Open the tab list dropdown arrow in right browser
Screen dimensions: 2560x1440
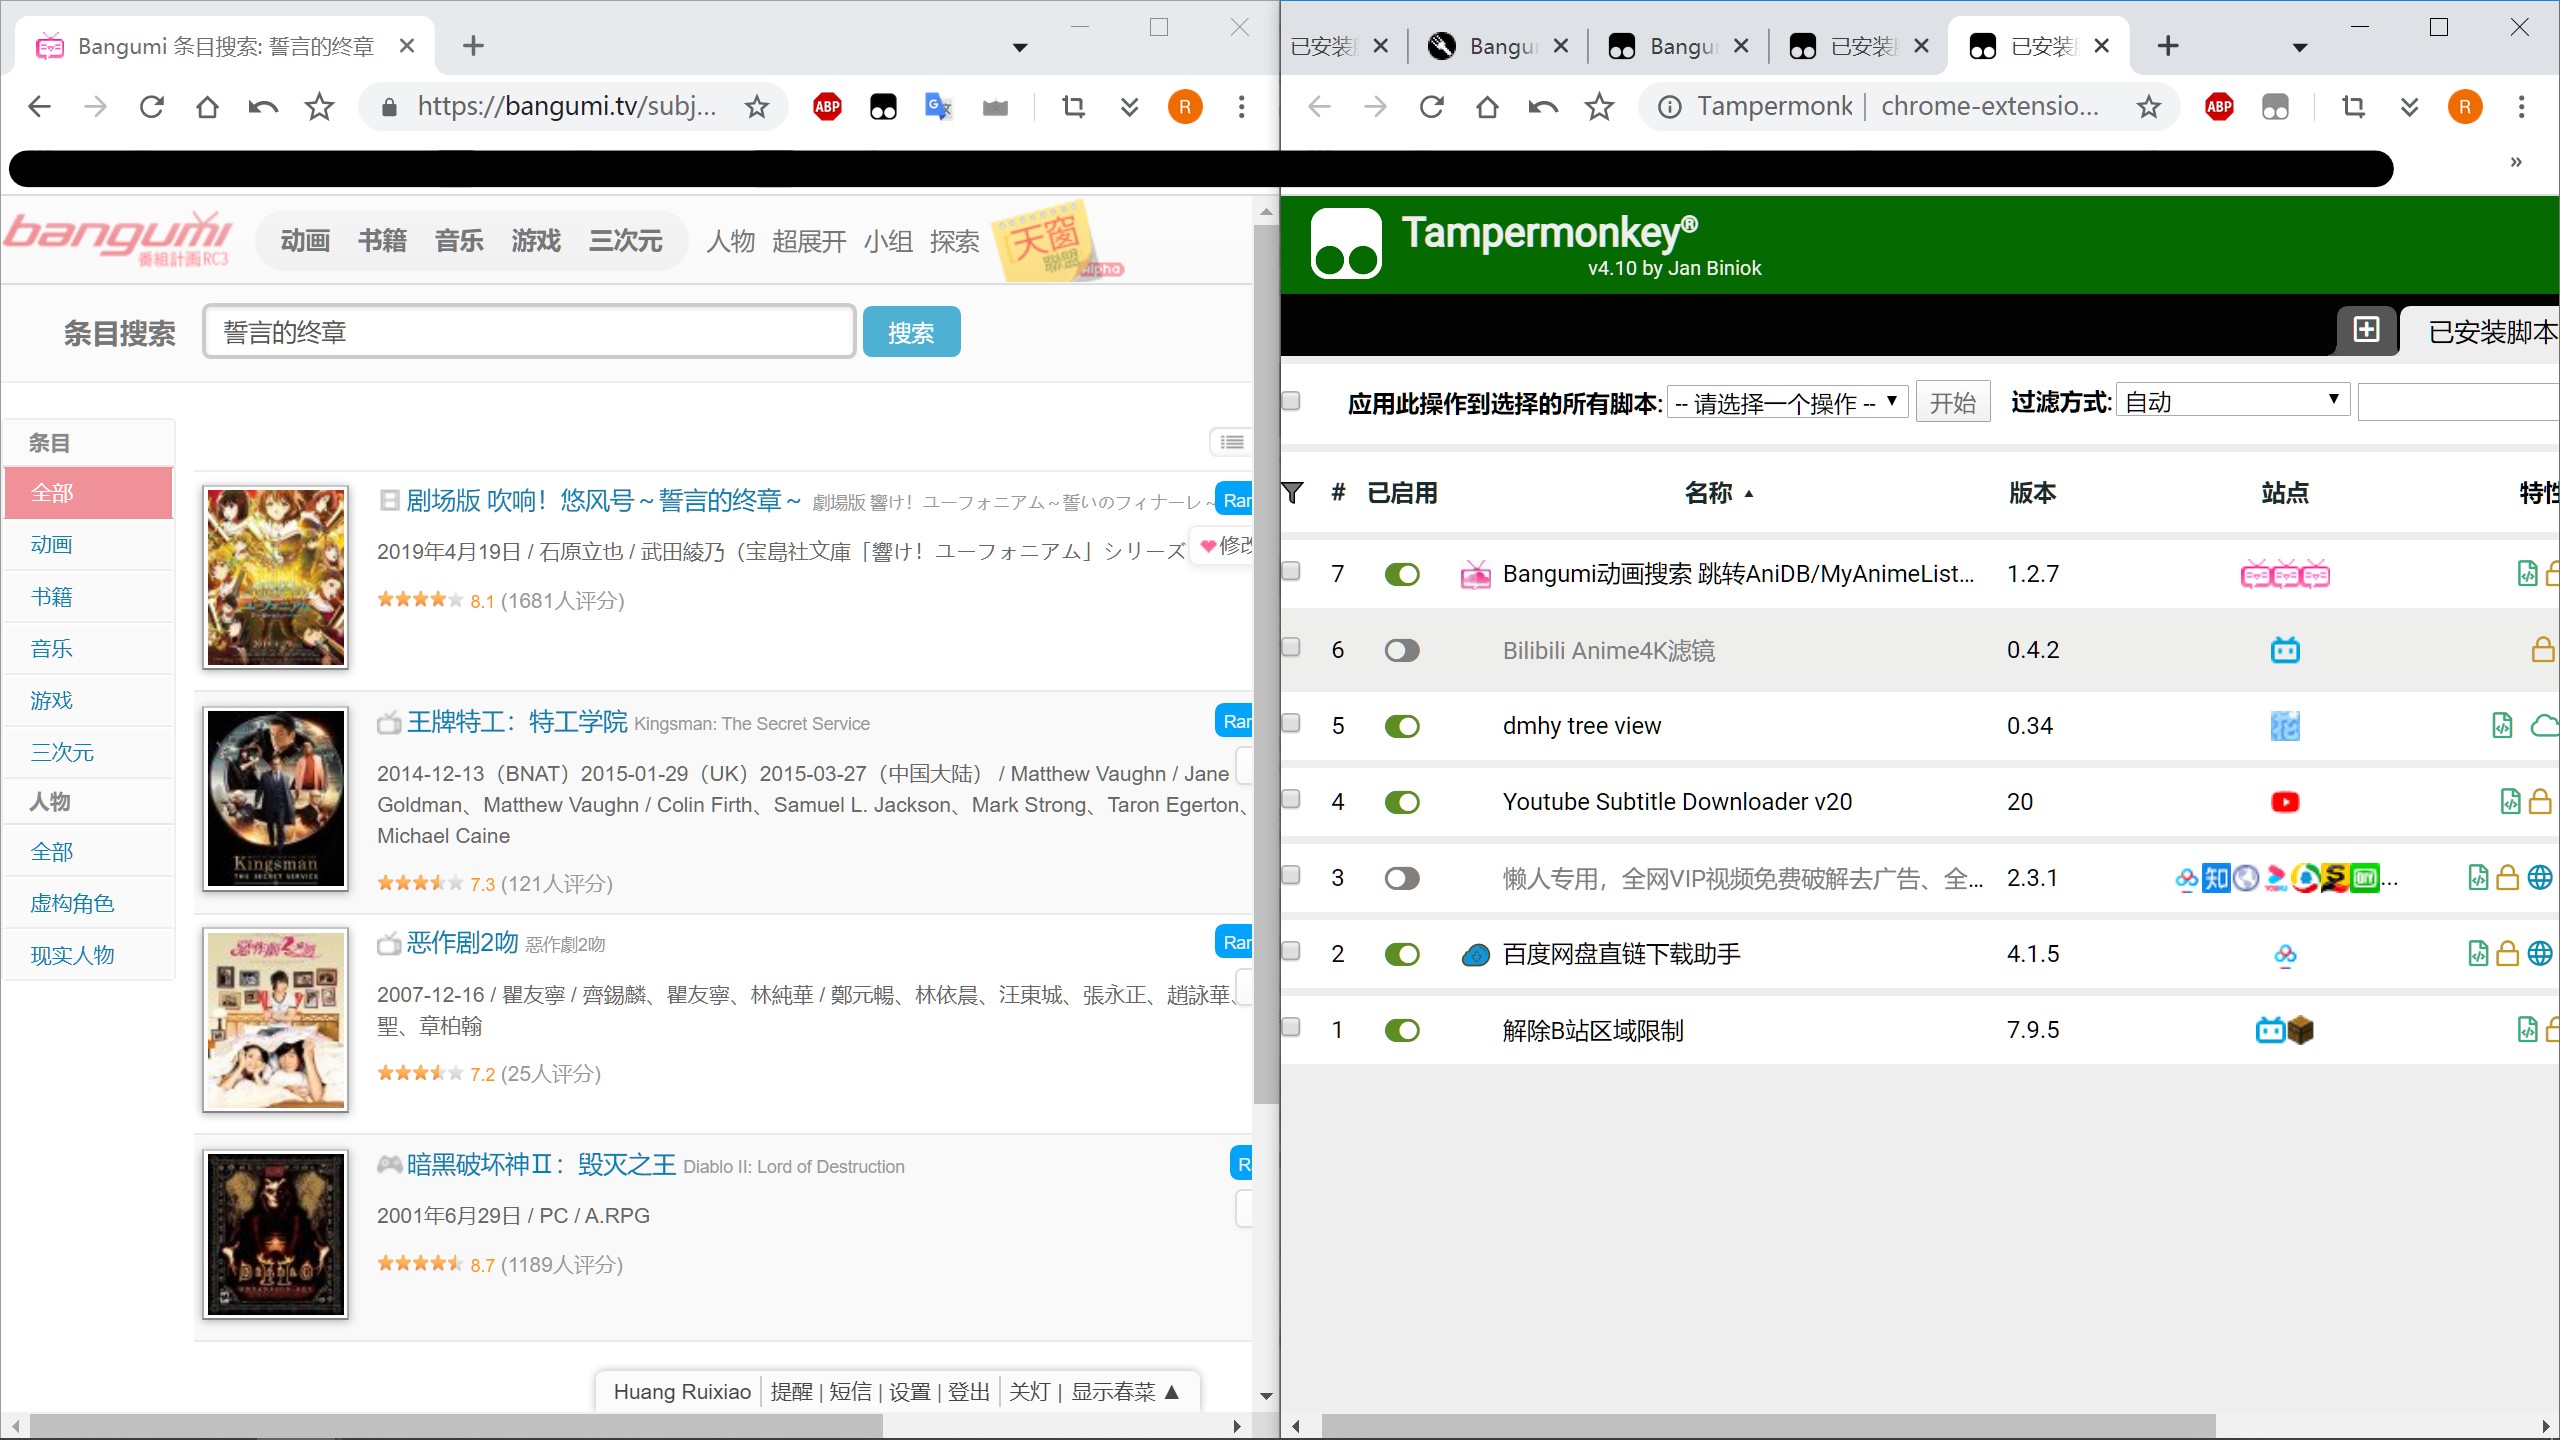point(2300,47)
